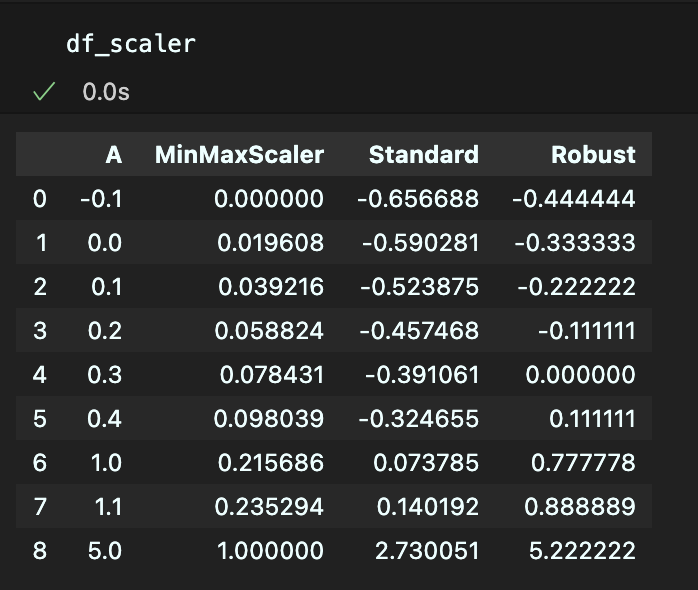
Task: Click Robust value 0.888889
Action: (x=580, y=506)
